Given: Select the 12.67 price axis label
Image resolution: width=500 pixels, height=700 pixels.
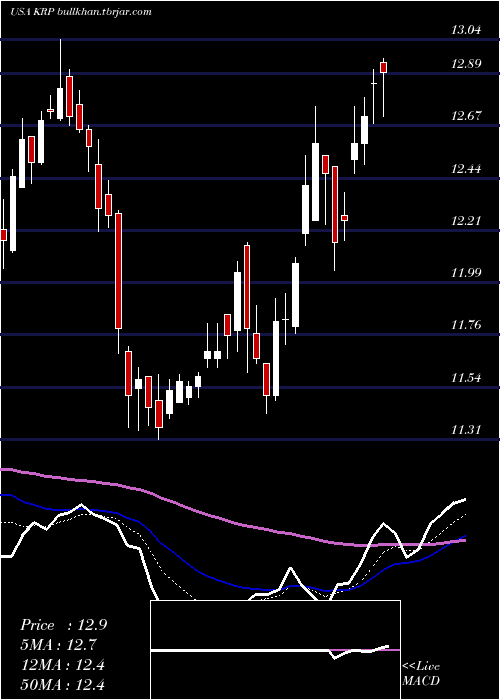Looking at the screenshot, I should pos(466,116).
